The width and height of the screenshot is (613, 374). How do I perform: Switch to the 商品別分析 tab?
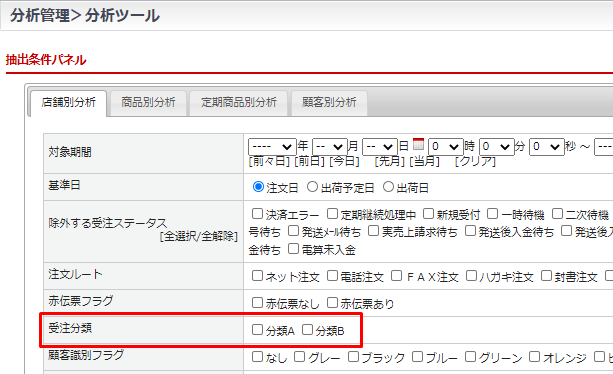click(148, 103)
